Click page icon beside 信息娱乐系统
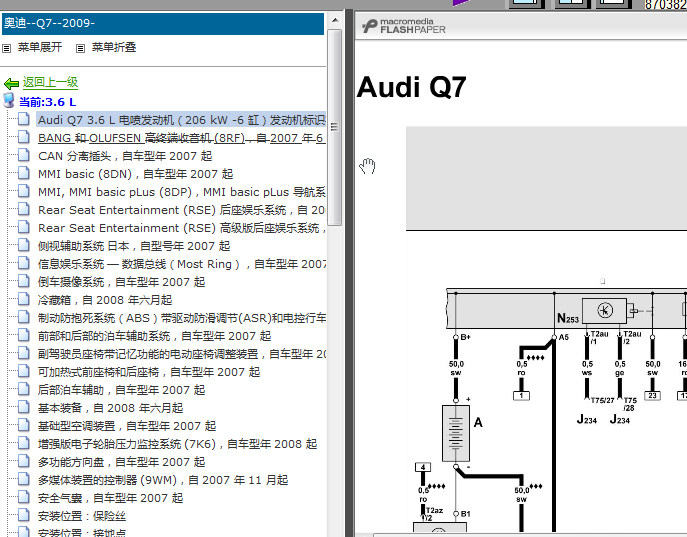Viewport: 687px width, 537px height. click(x=24, y=263)
